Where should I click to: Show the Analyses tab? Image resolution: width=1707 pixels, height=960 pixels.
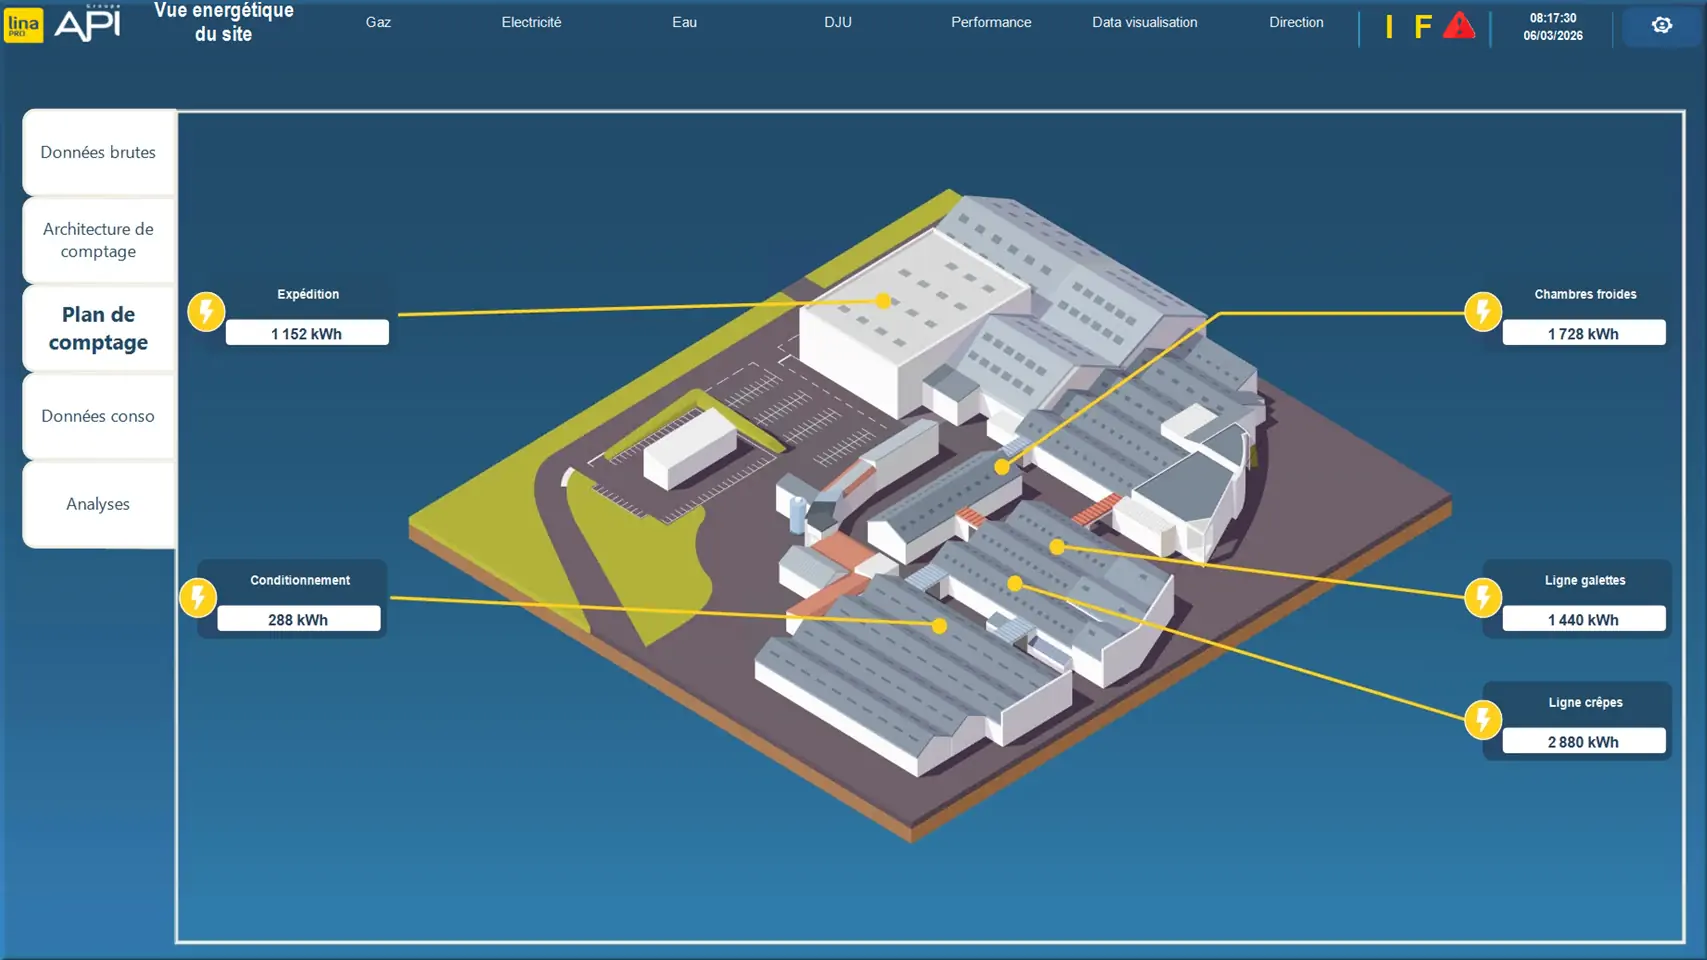coord(98,504)
